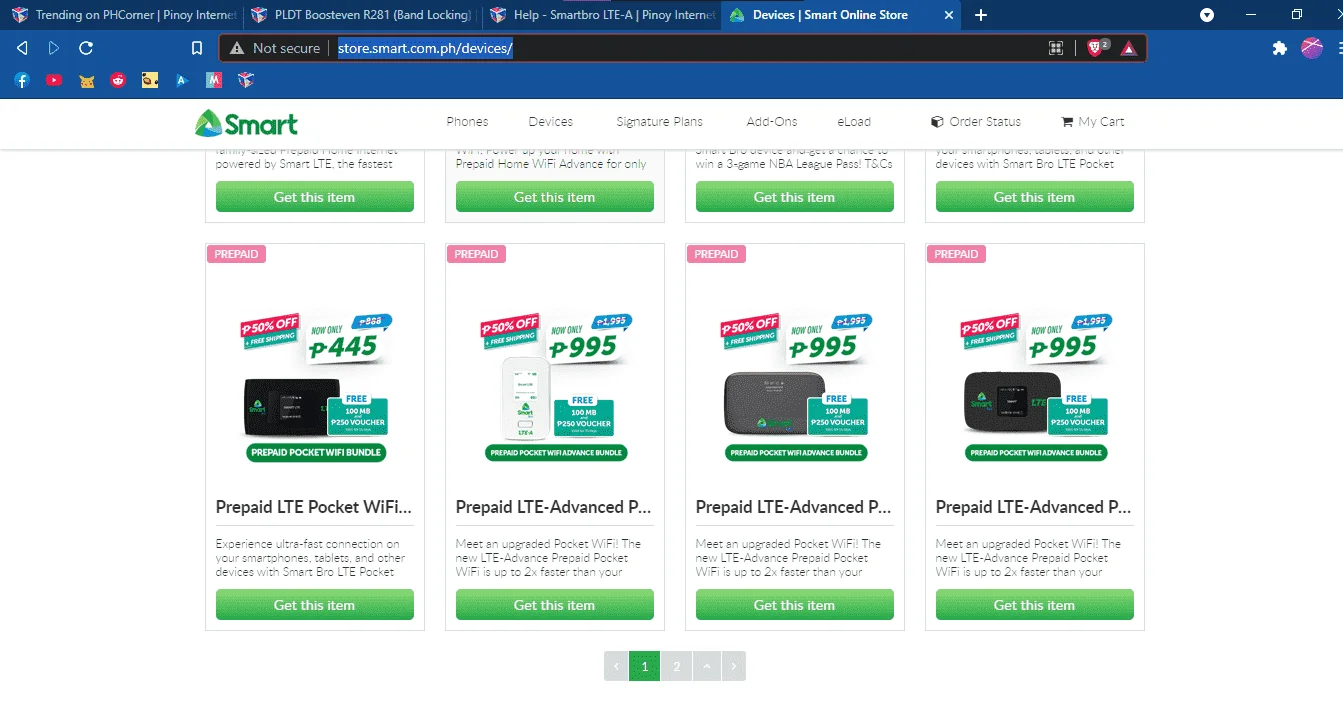
Task: Click the up arrow in pagination
Action: [x=707, y=666]
